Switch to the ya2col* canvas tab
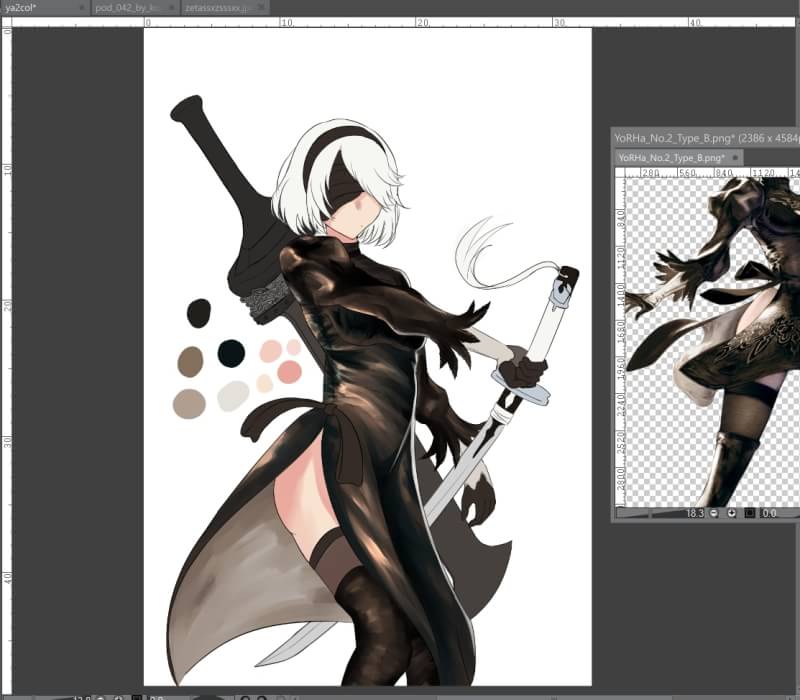The image size is (800, 700). tap(44, 8)
